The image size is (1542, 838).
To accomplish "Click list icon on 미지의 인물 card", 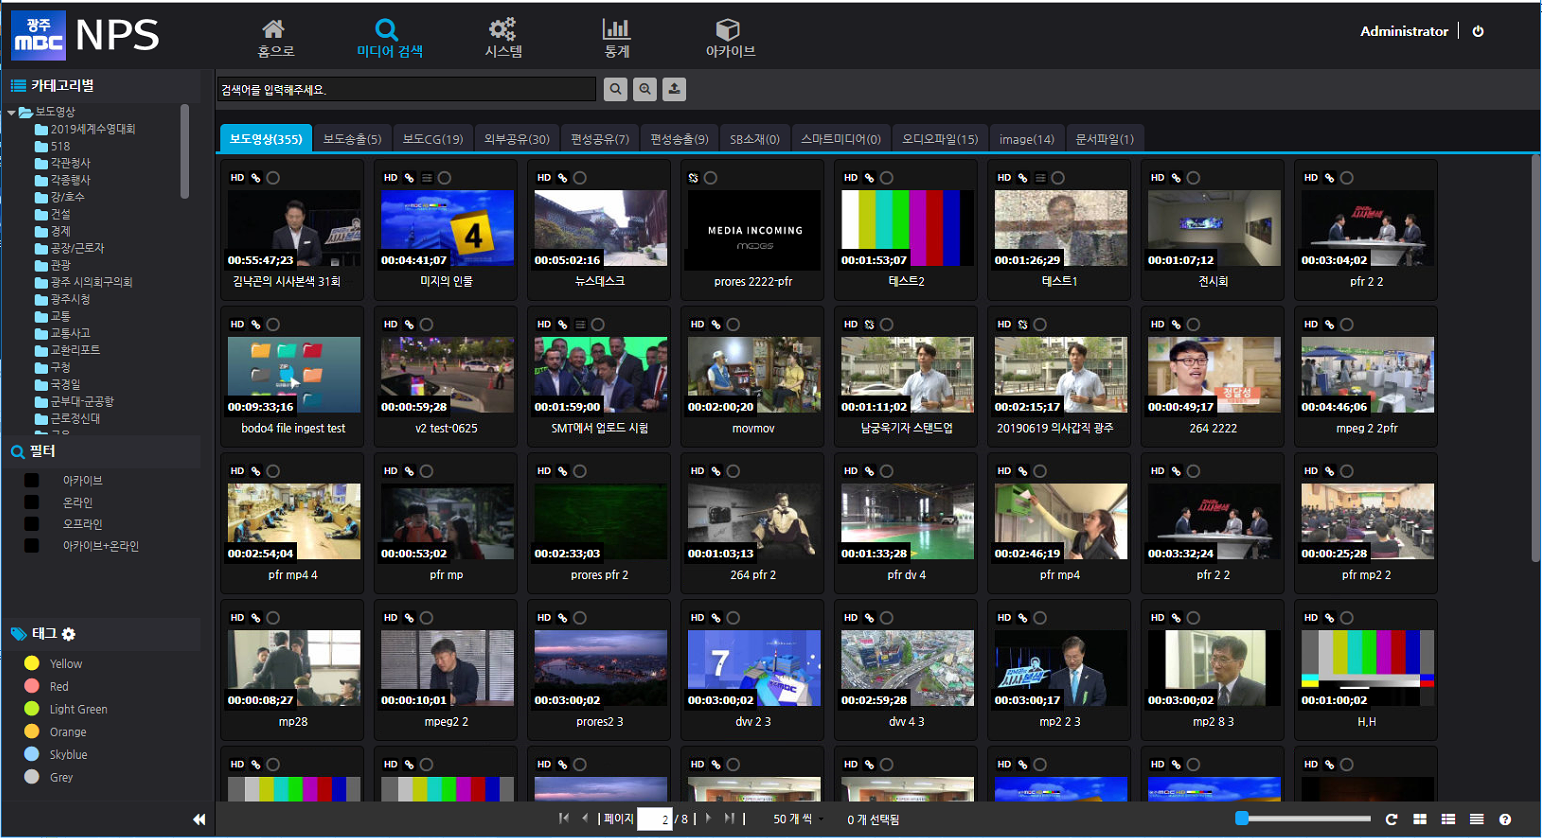I will coord(427,178).
